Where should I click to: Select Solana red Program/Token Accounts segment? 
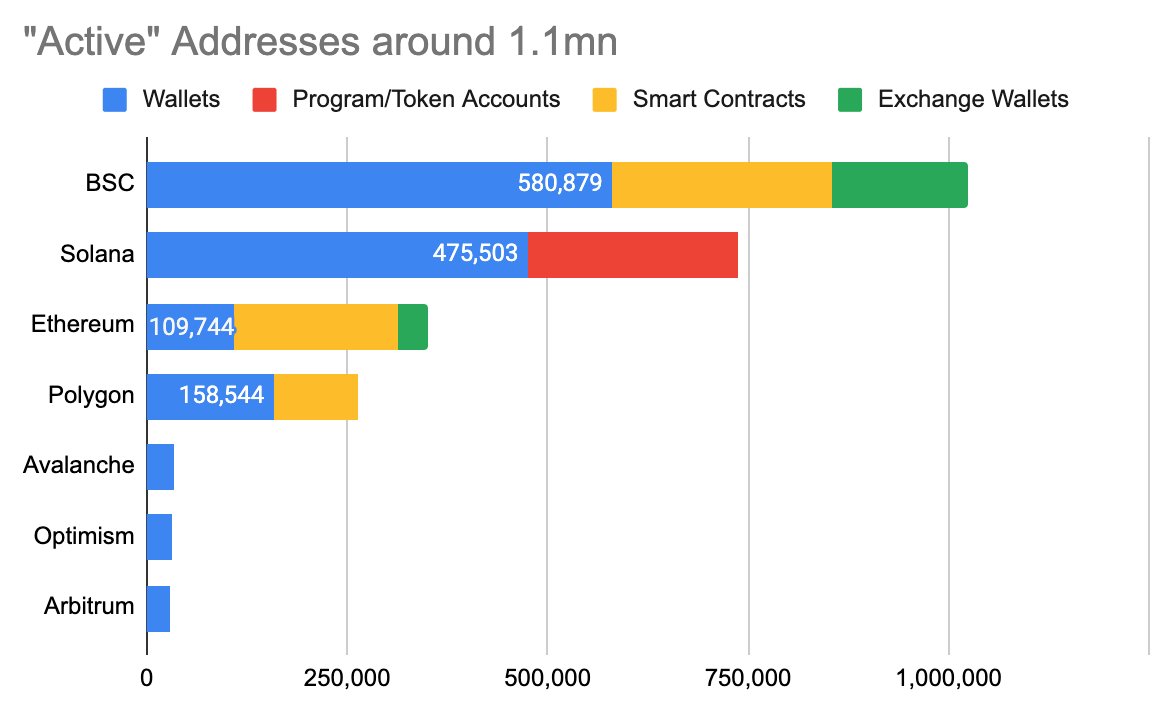click(x=633, y=255)
